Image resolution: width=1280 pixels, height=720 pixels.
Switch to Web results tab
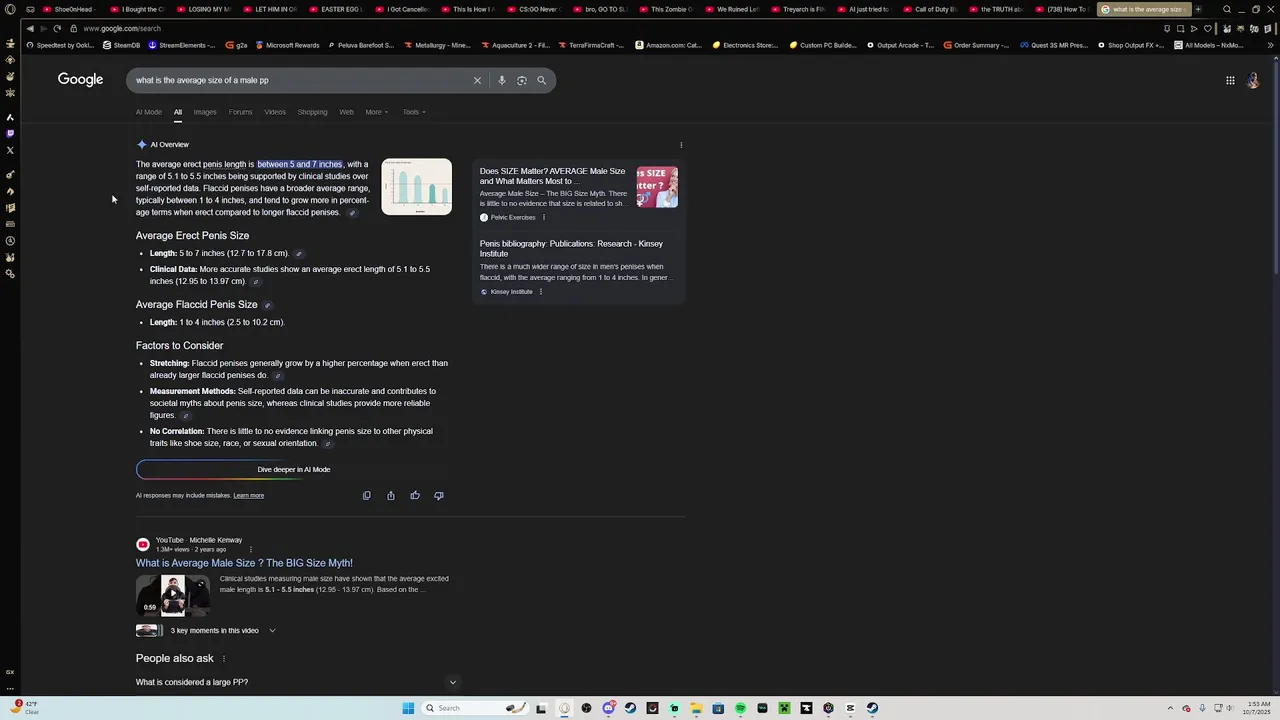pyautogui.click(x=346, y=112)
